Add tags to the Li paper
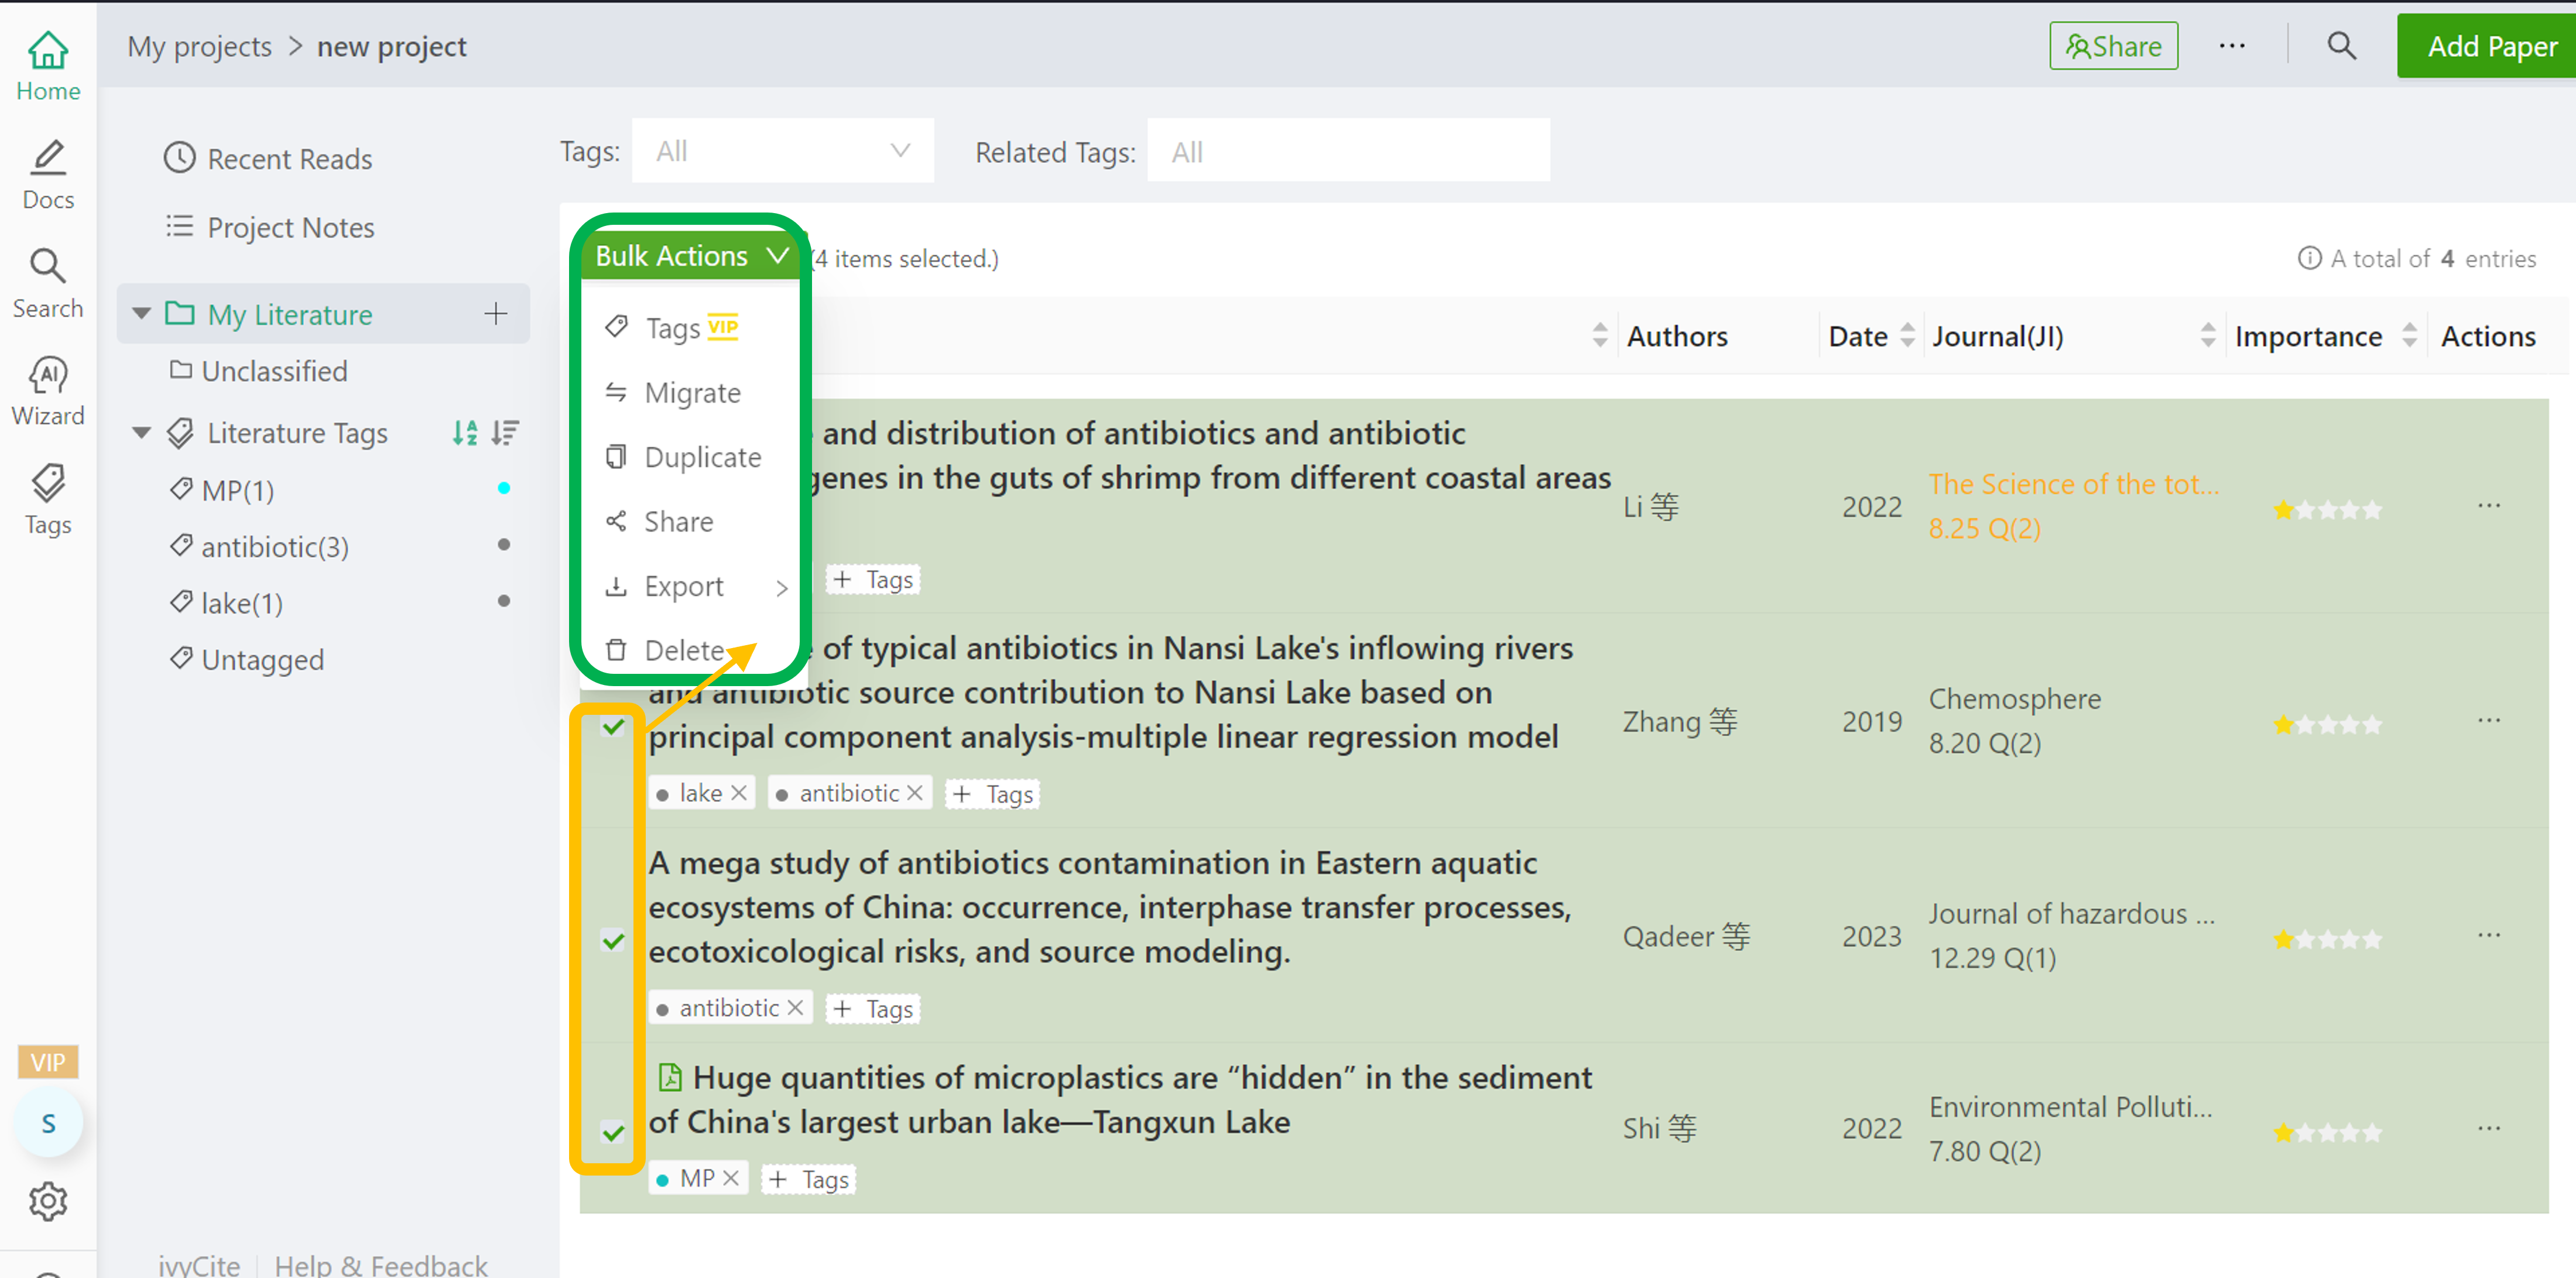 coord(873,579)
